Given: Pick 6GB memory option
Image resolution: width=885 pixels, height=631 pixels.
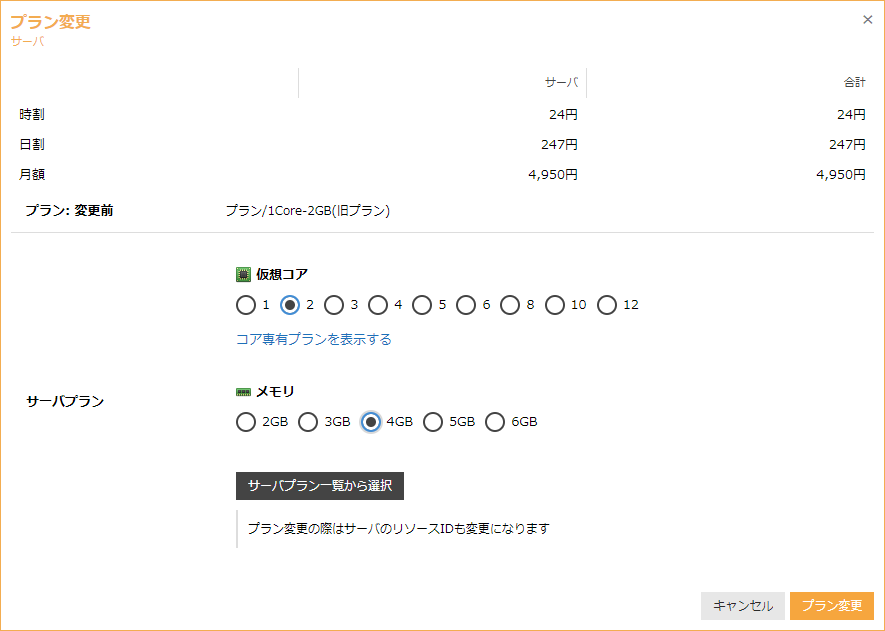Looking at the screenshot, I should 495,422.
